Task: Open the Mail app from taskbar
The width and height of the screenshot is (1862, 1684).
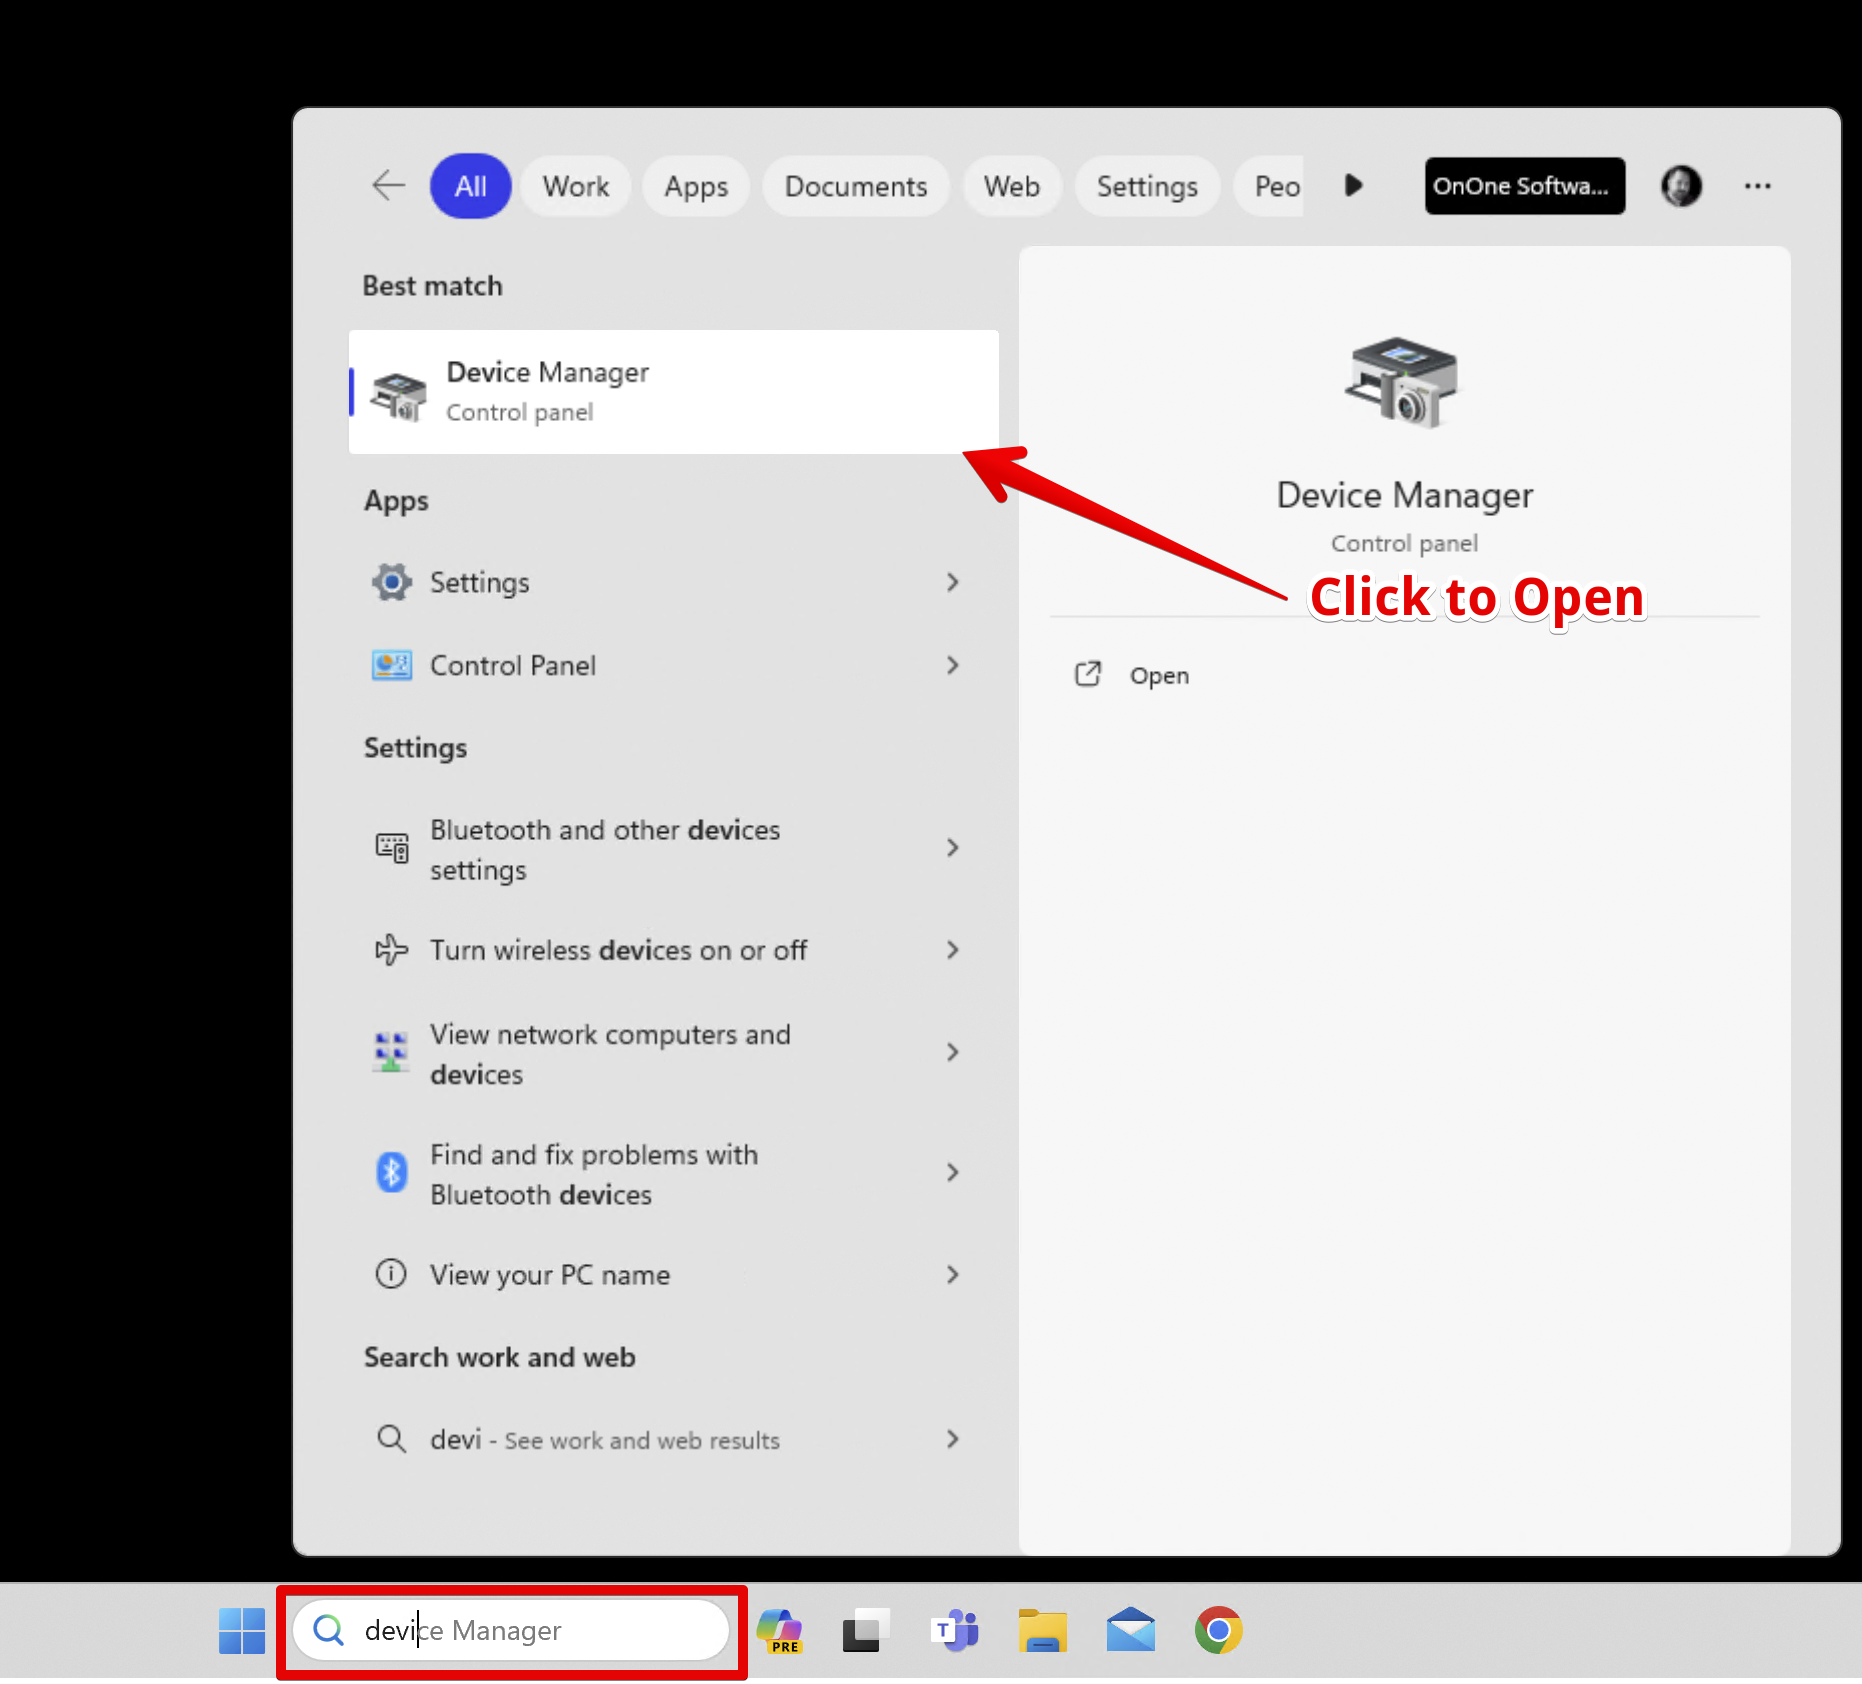Action: pos(1131,1630)
